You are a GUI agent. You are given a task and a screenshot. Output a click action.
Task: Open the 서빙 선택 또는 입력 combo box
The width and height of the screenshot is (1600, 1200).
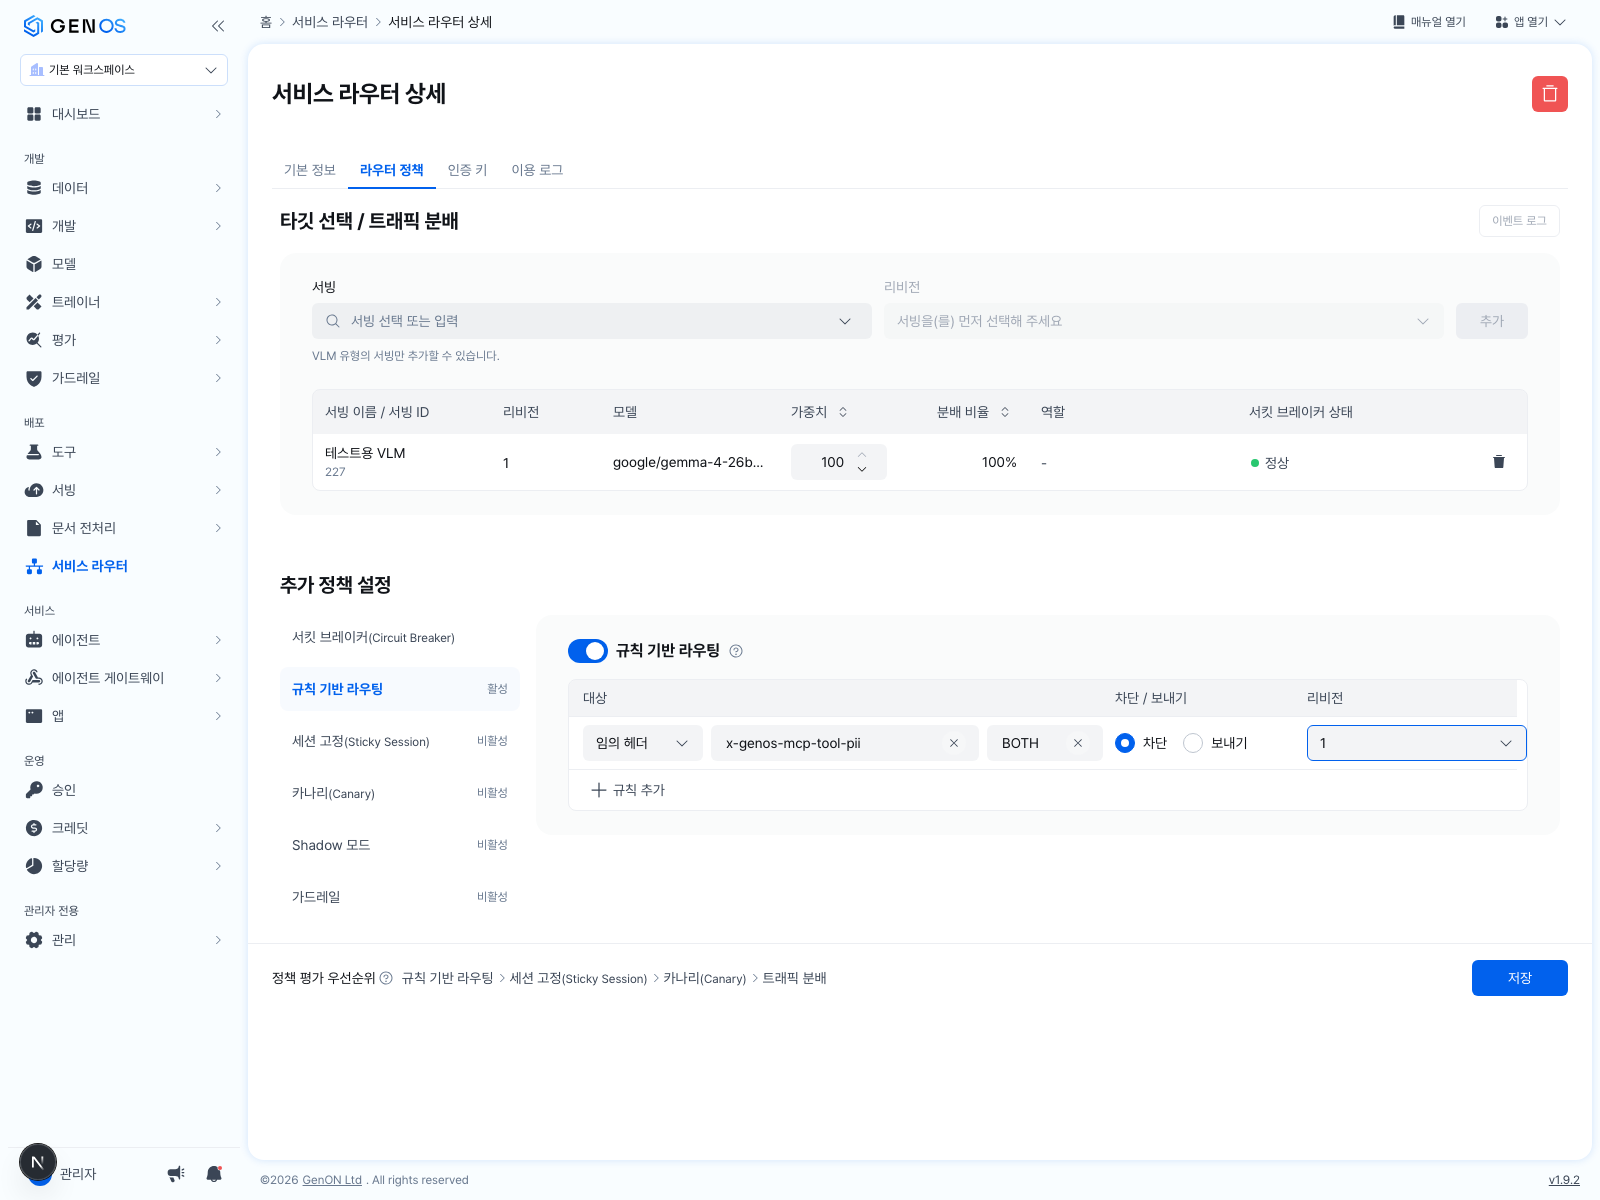tap(592, 321)
